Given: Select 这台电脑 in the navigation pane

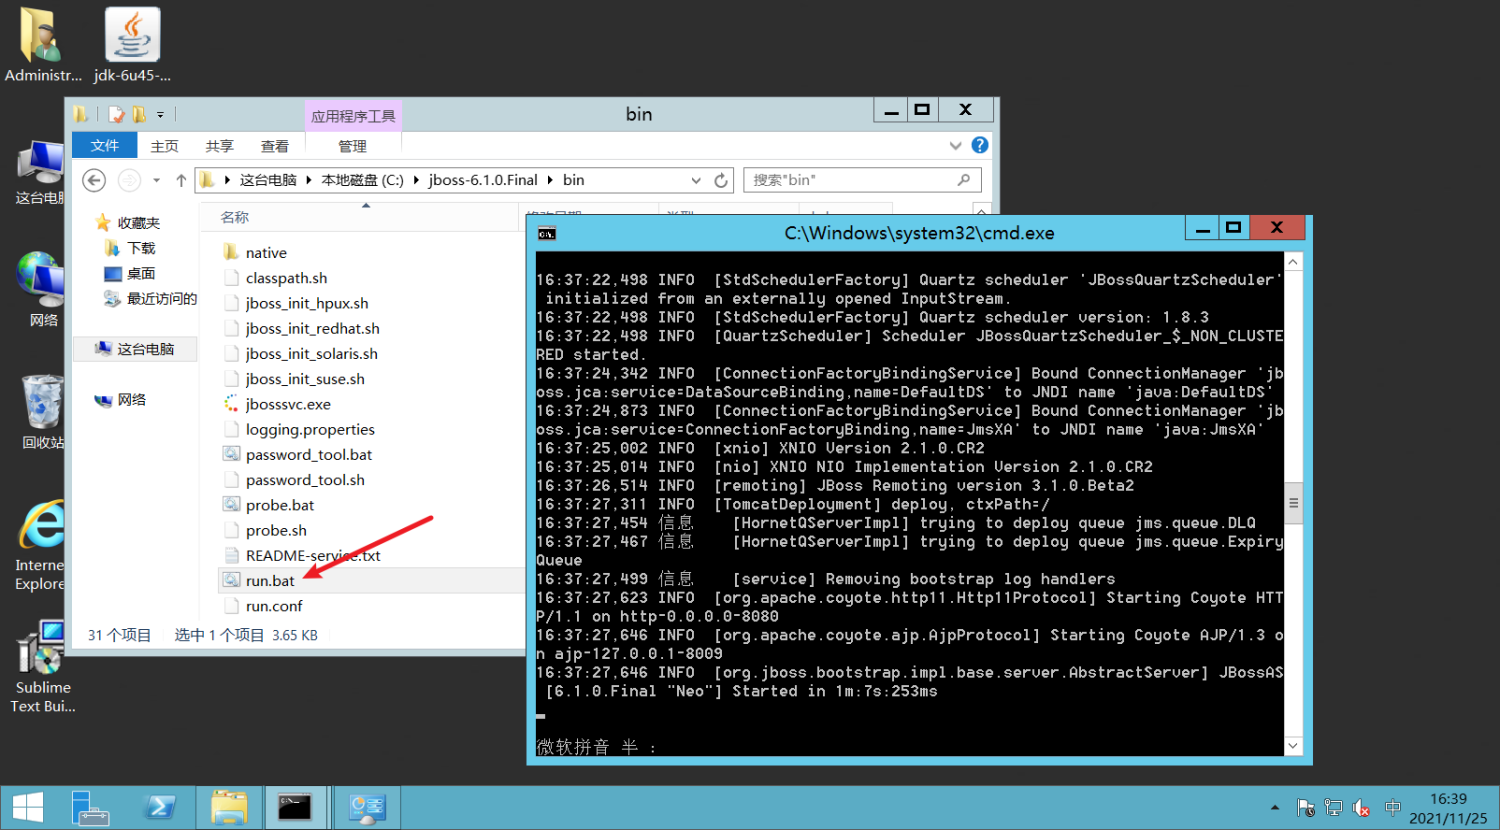Looking at the screenshot, I should [145, 349].
